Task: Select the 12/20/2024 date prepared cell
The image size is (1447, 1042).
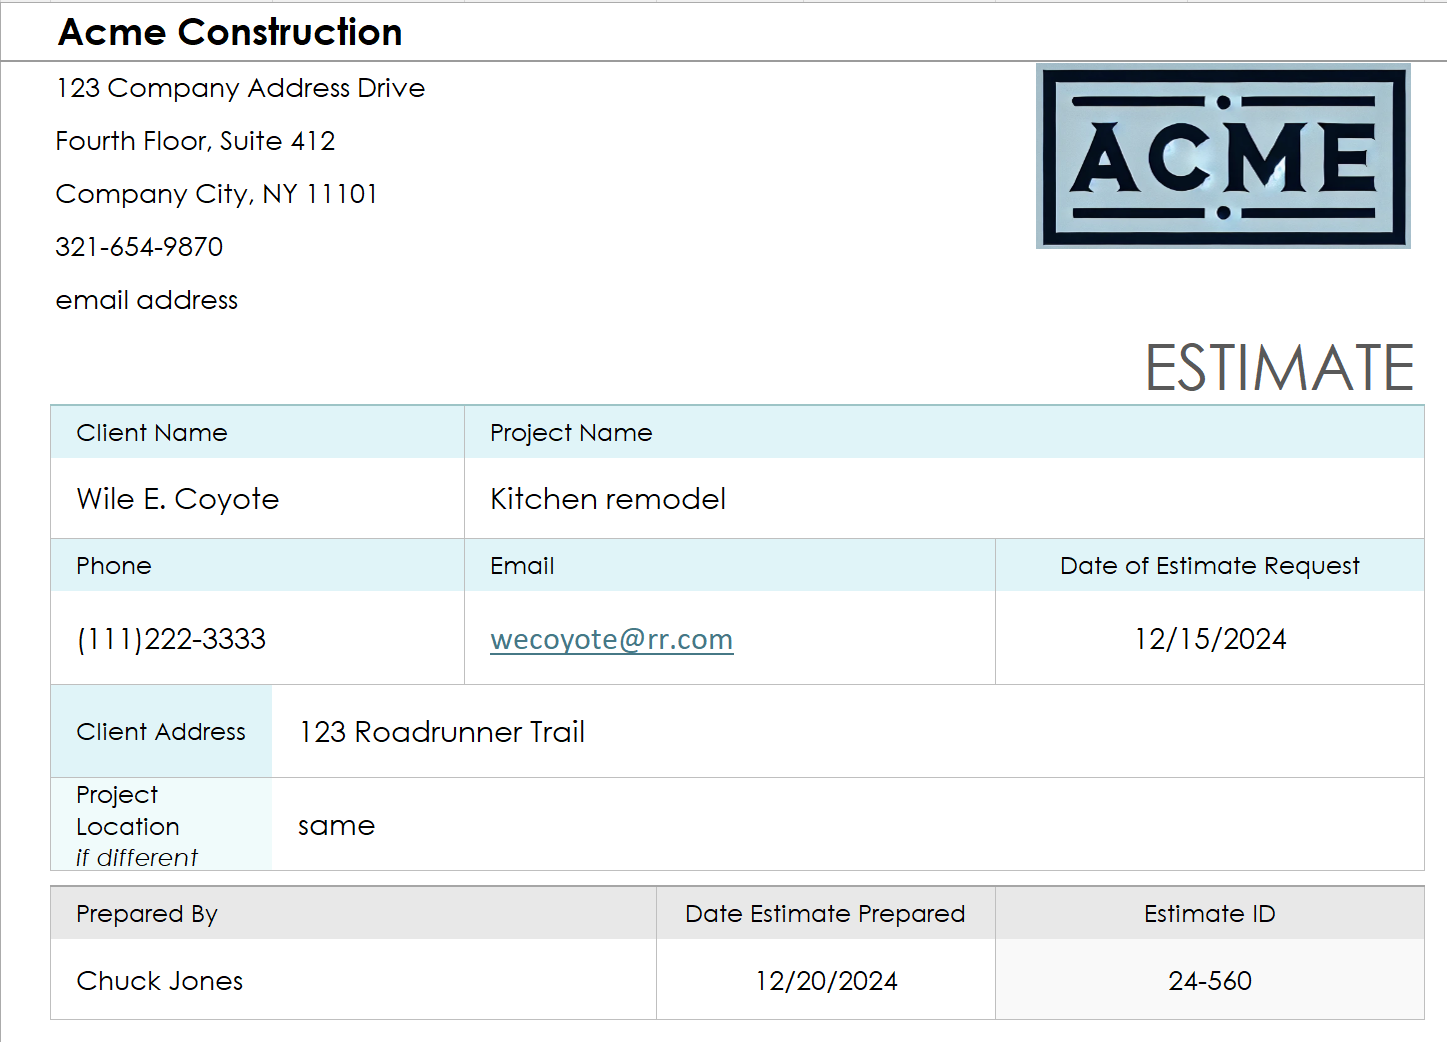Action: click(826, 981)
